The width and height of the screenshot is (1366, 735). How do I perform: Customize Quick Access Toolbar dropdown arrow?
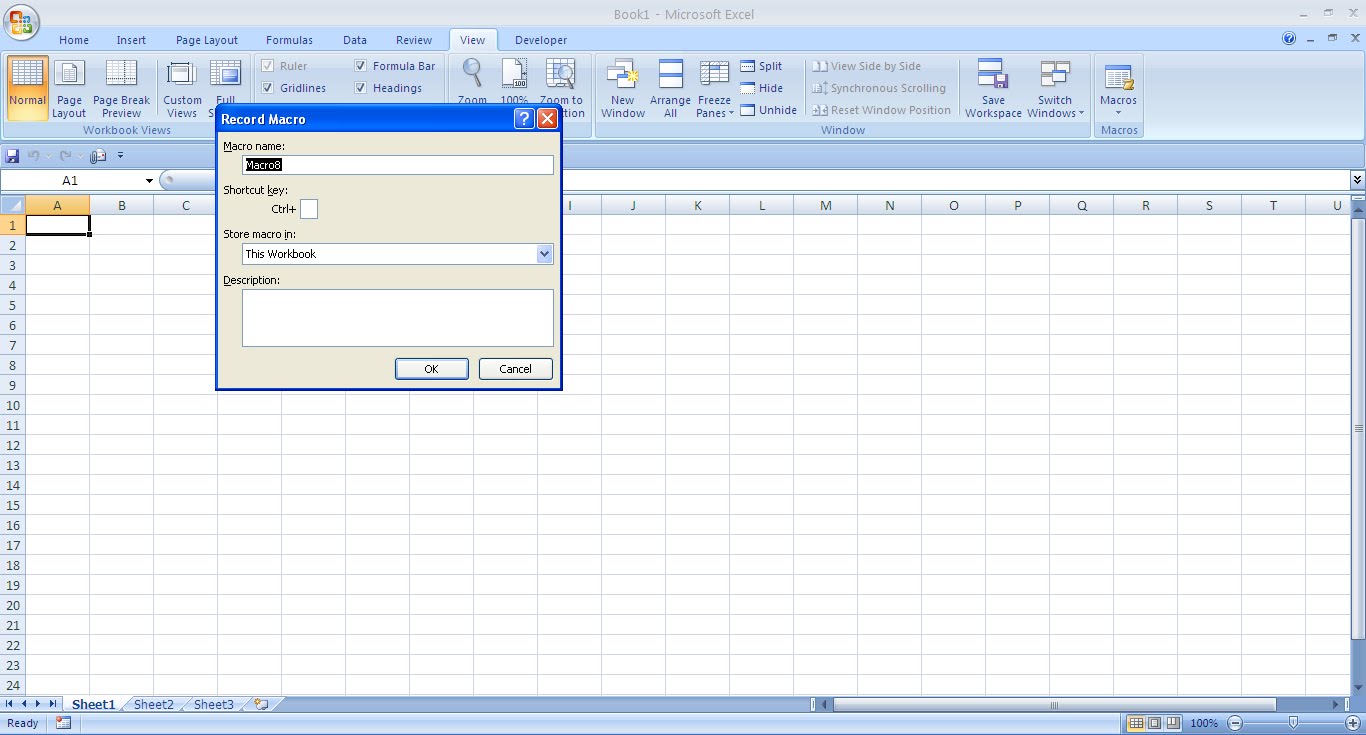point(120,156)
